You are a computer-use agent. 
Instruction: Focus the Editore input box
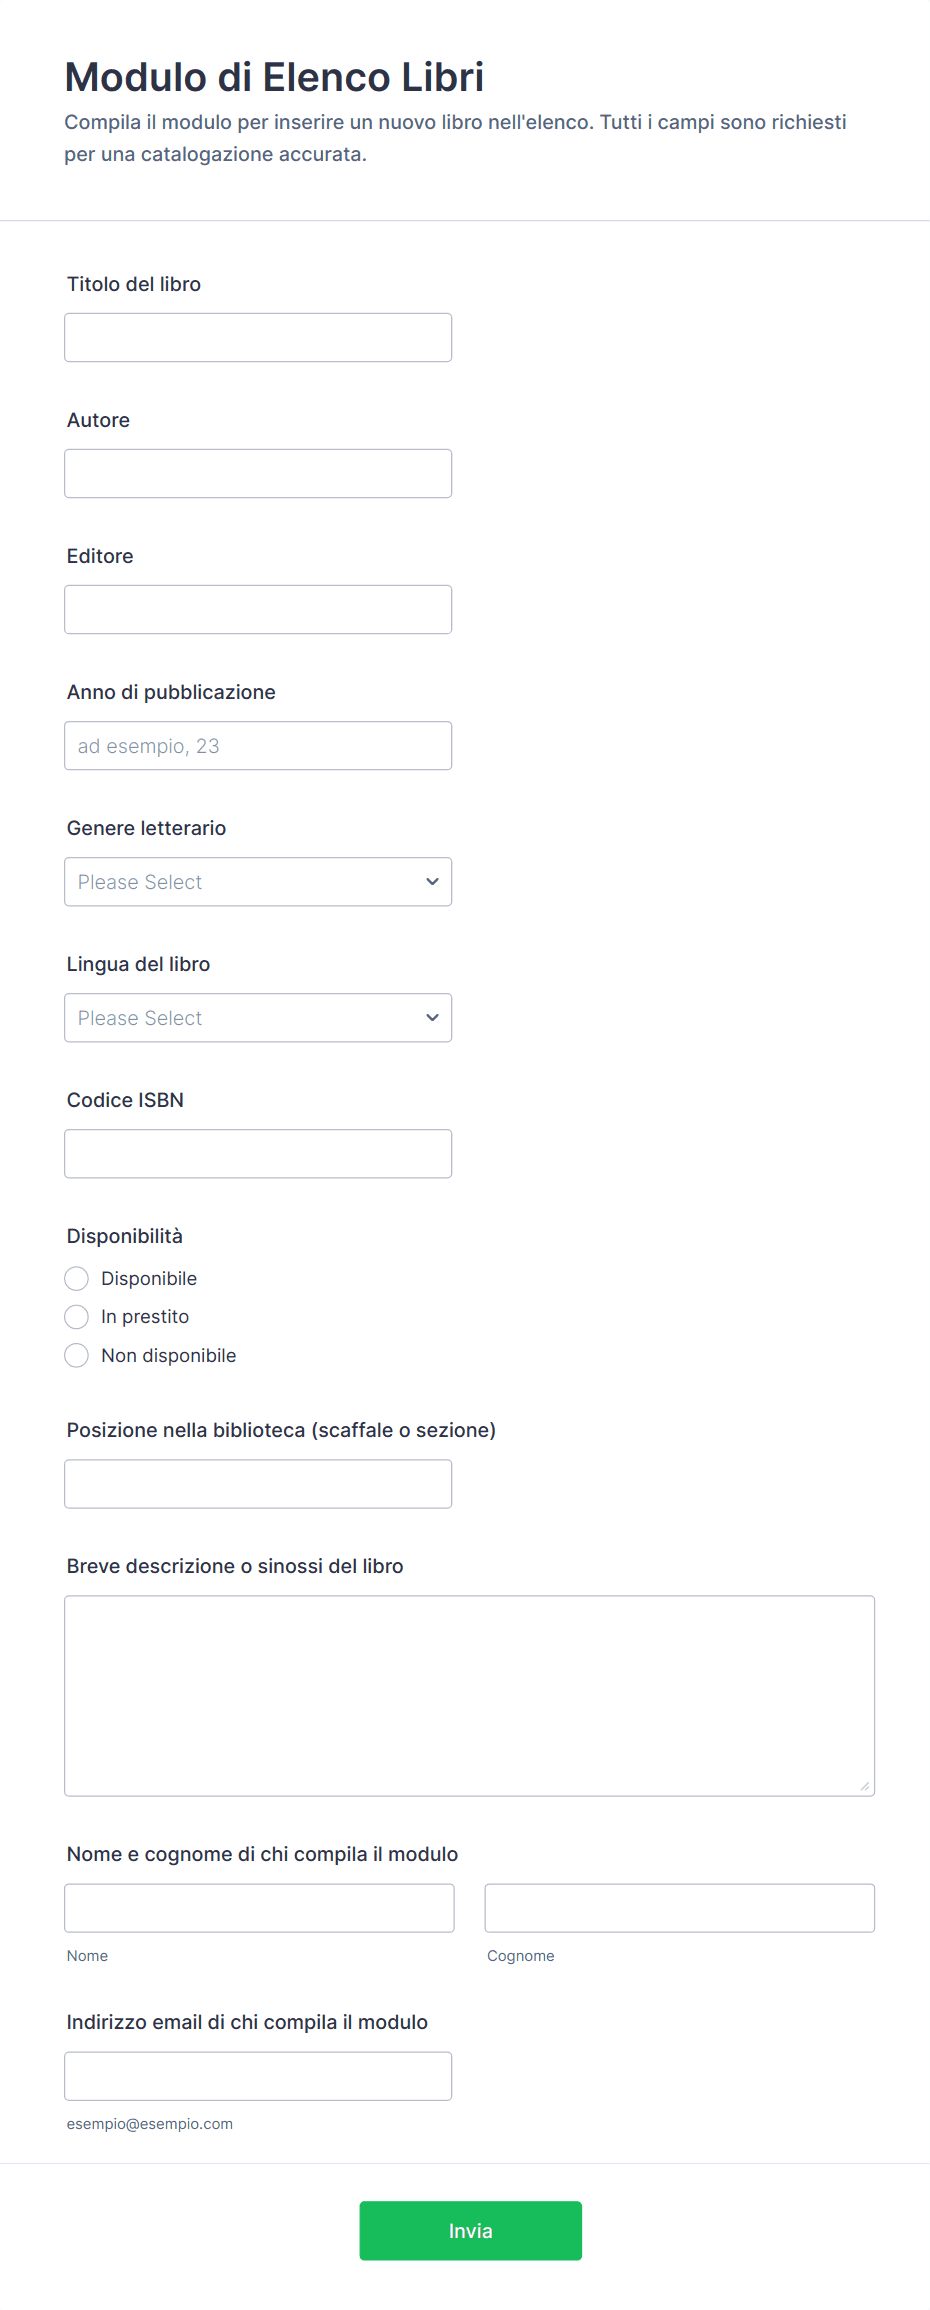pos(258,610)
